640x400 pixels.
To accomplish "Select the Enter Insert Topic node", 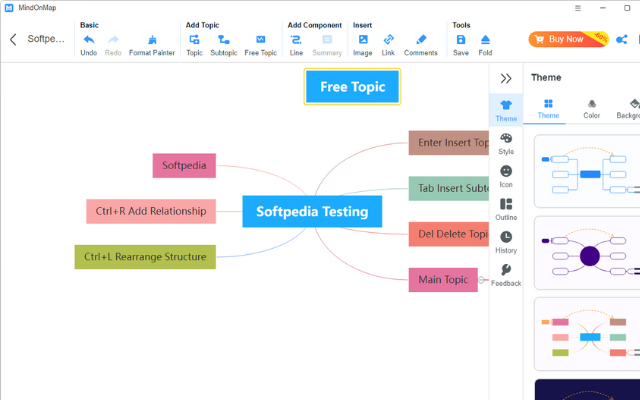I will click(449, 143).
